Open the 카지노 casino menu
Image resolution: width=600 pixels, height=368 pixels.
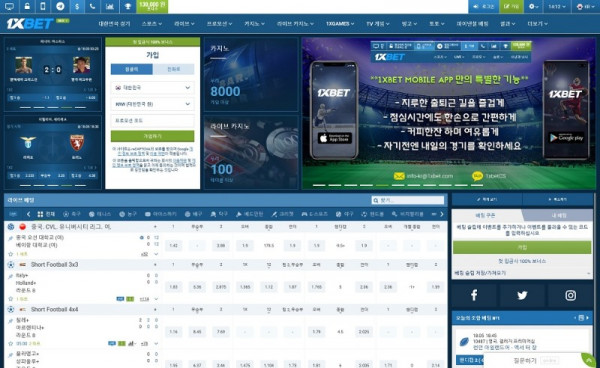pos(254,24)
